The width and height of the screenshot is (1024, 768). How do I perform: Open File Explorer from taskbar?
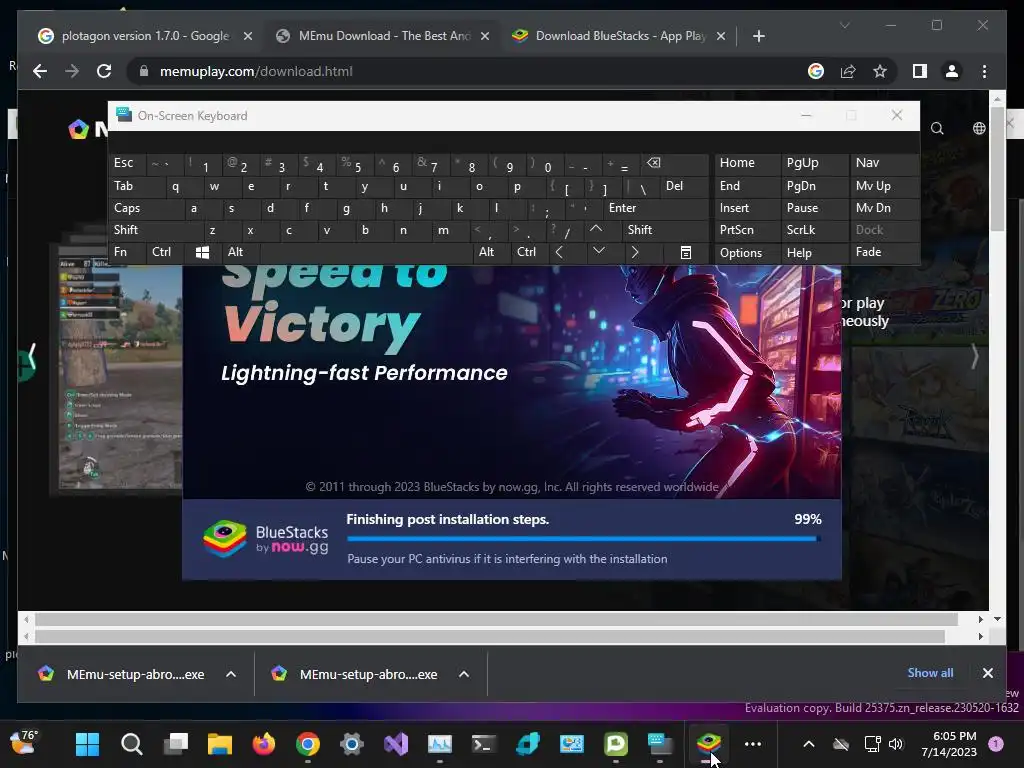[219, 744]
